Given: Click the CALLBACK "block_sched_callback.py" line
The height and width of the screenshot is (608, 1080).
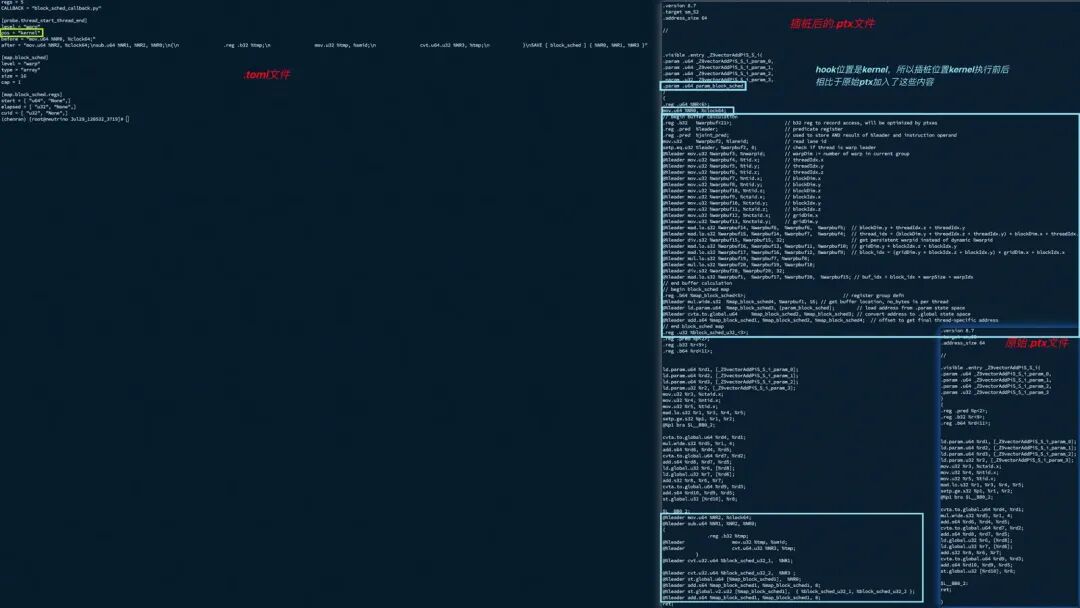Looking at the screenshot, I should pos(51,8).
